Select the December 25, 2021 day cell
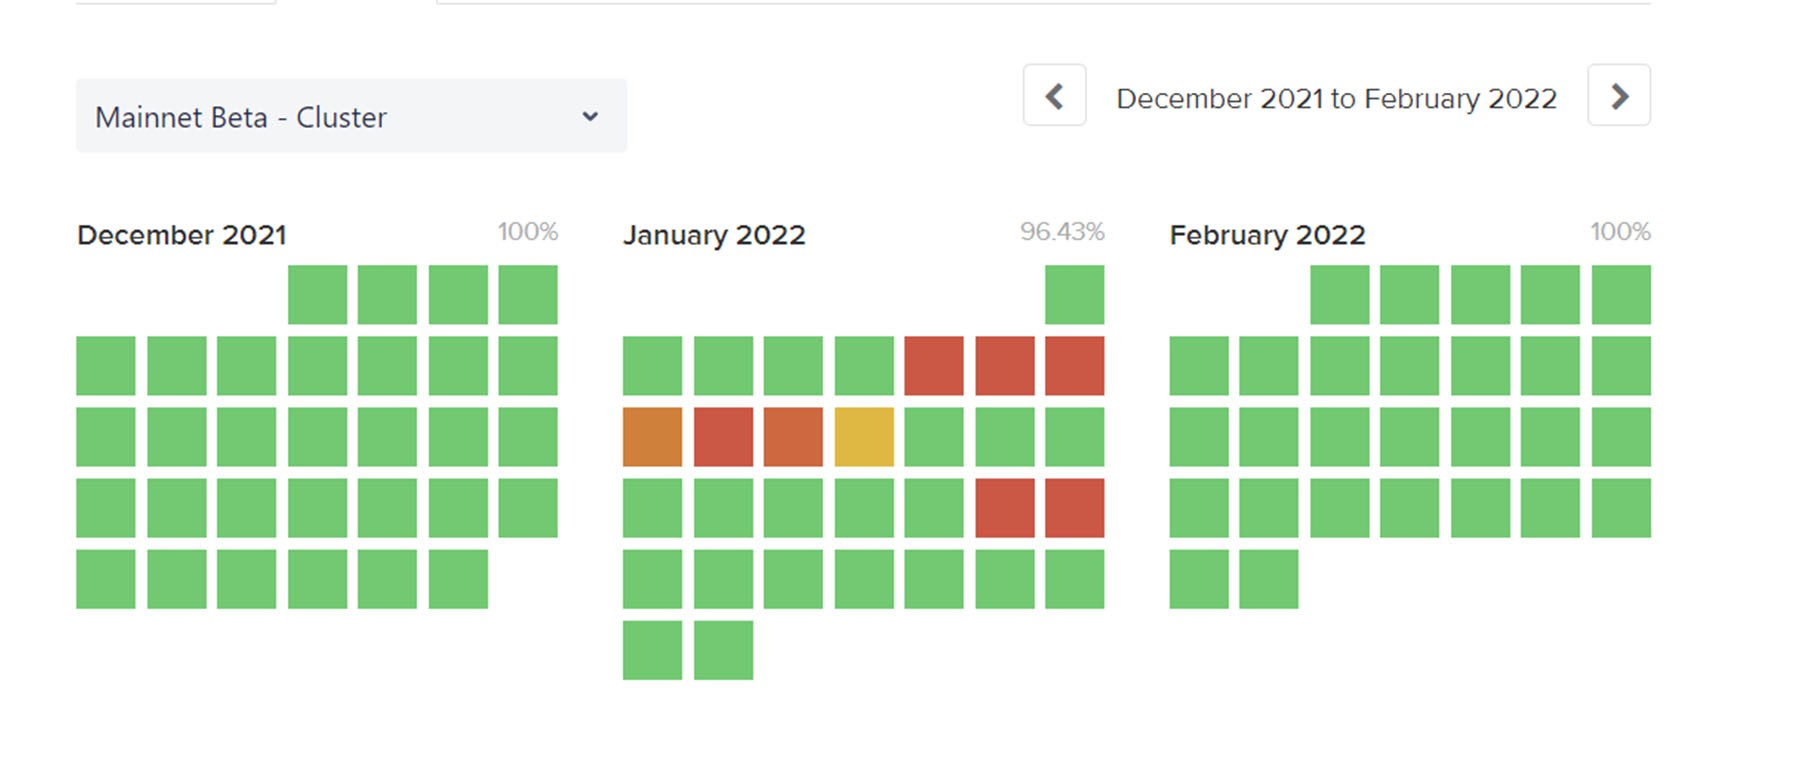Screen dimensions: 1800x761 point(528,508)
